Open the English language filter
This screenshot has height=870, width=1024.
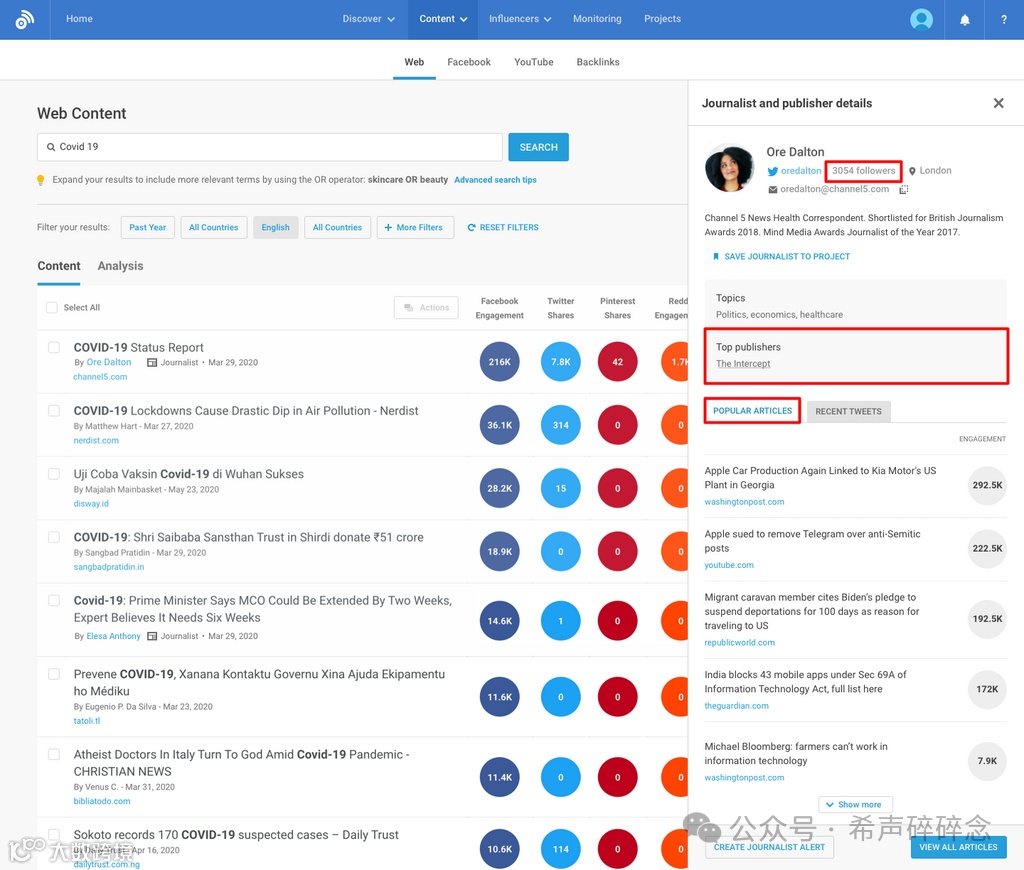[x=276, y=227]
